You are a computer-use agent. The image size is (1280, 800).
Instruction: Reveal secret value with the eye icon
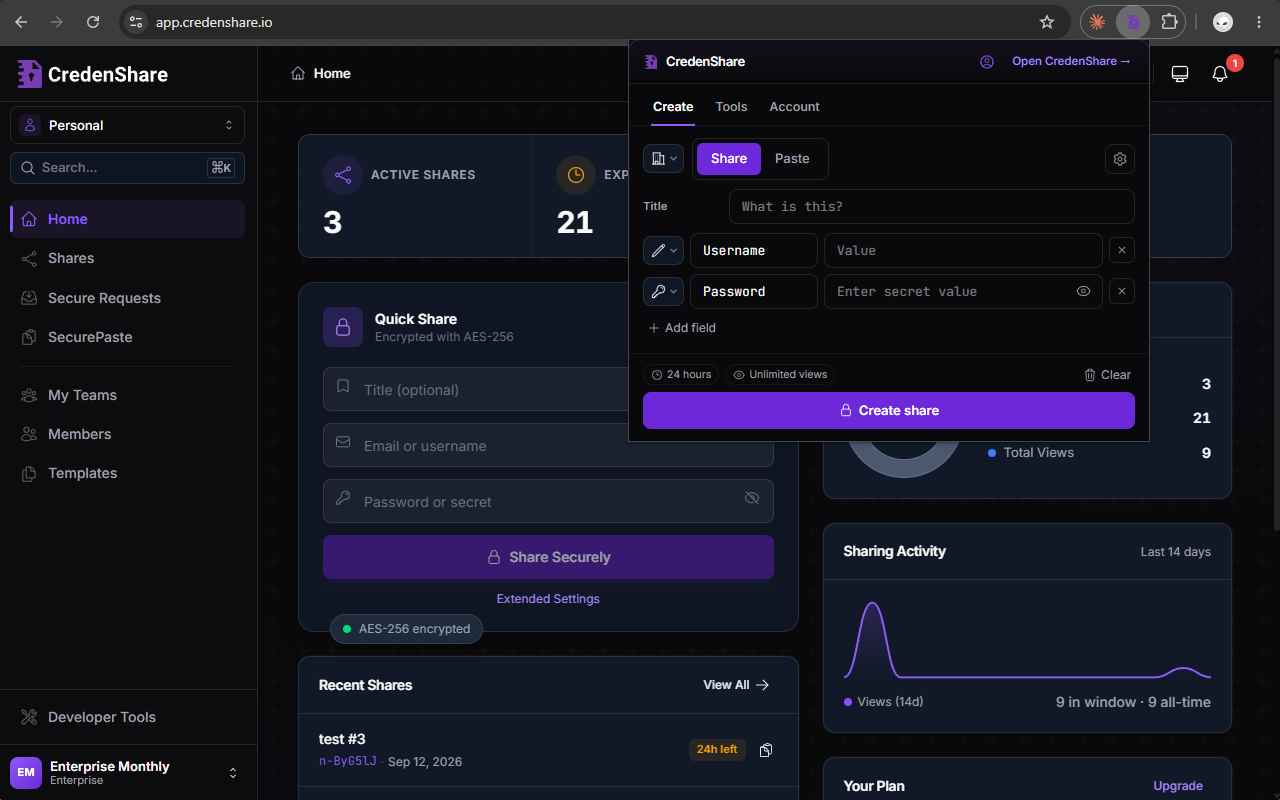click(1083, 291)
